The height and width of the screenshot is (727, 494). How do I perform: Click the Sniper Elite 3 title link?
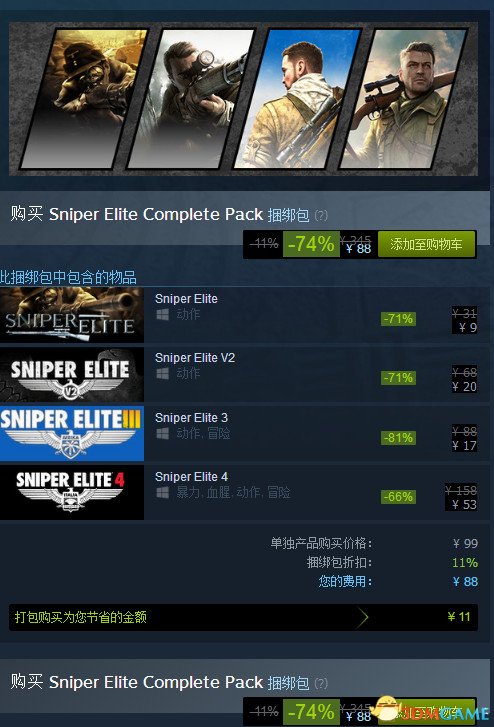(191, 418)
